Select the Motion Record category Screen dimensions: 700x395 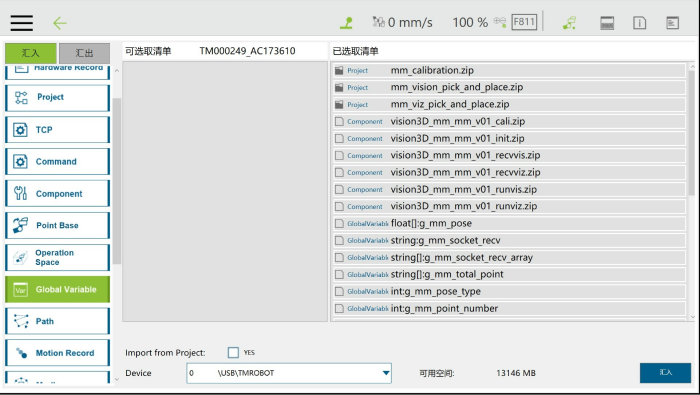click(57, 353)
